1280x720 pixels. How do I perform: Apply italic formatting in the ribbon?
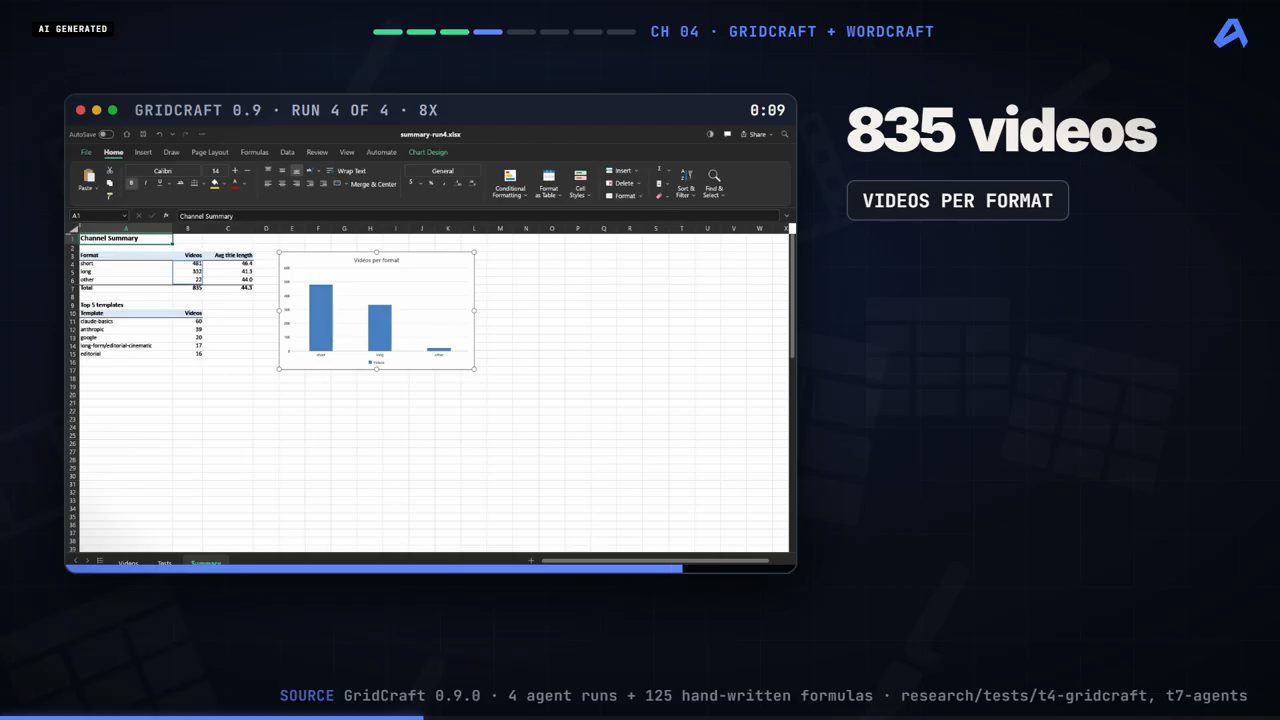coord(145,183)
